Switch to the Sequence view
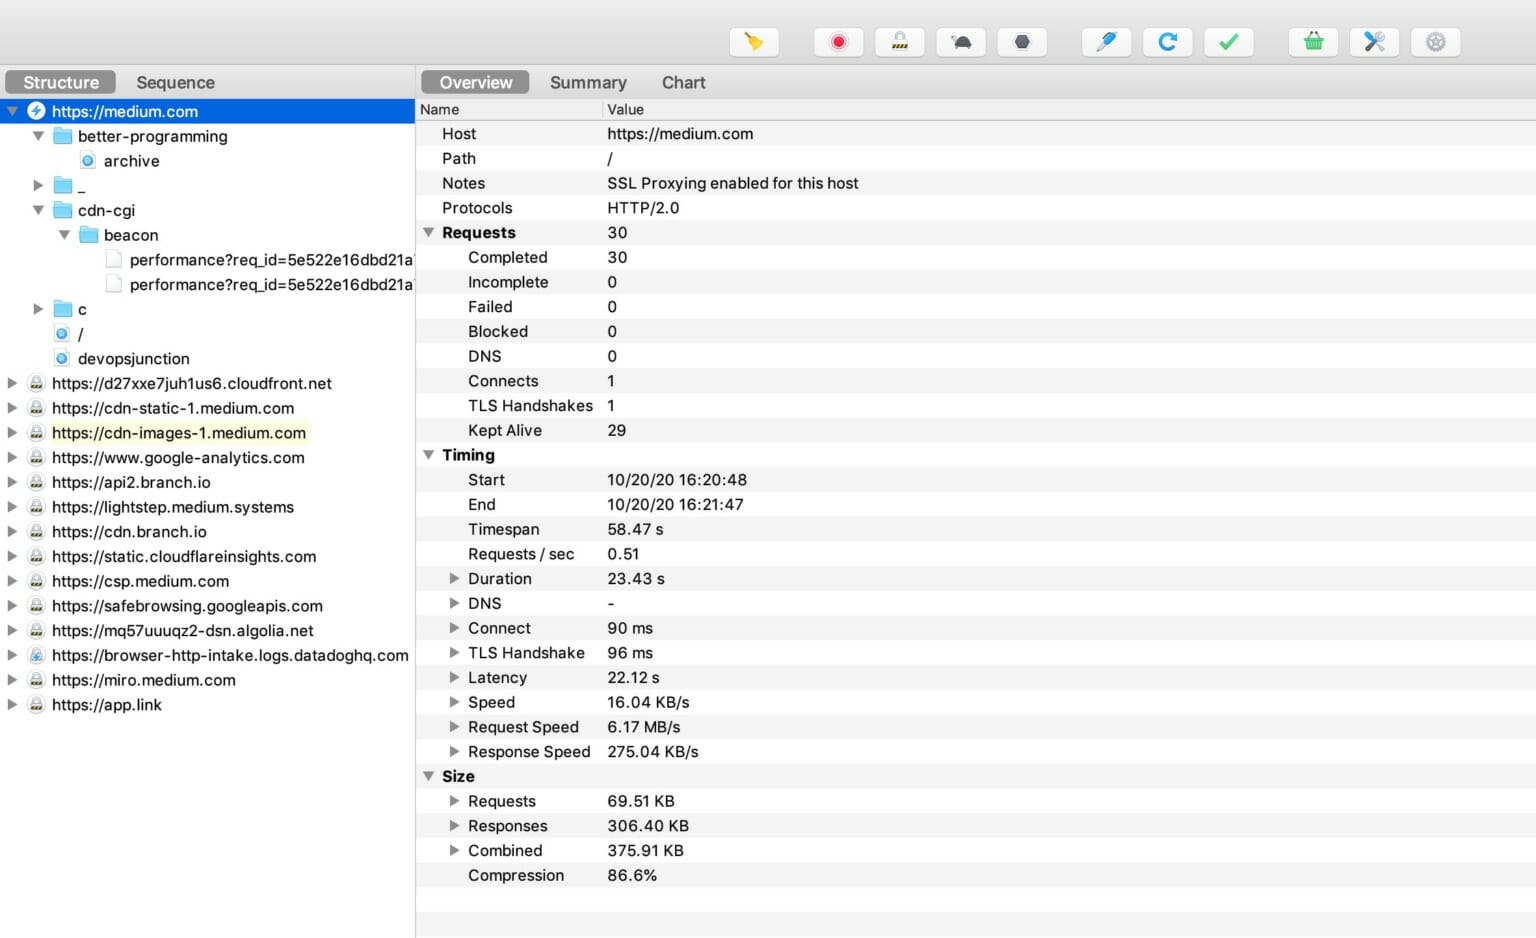 point(175,82)
